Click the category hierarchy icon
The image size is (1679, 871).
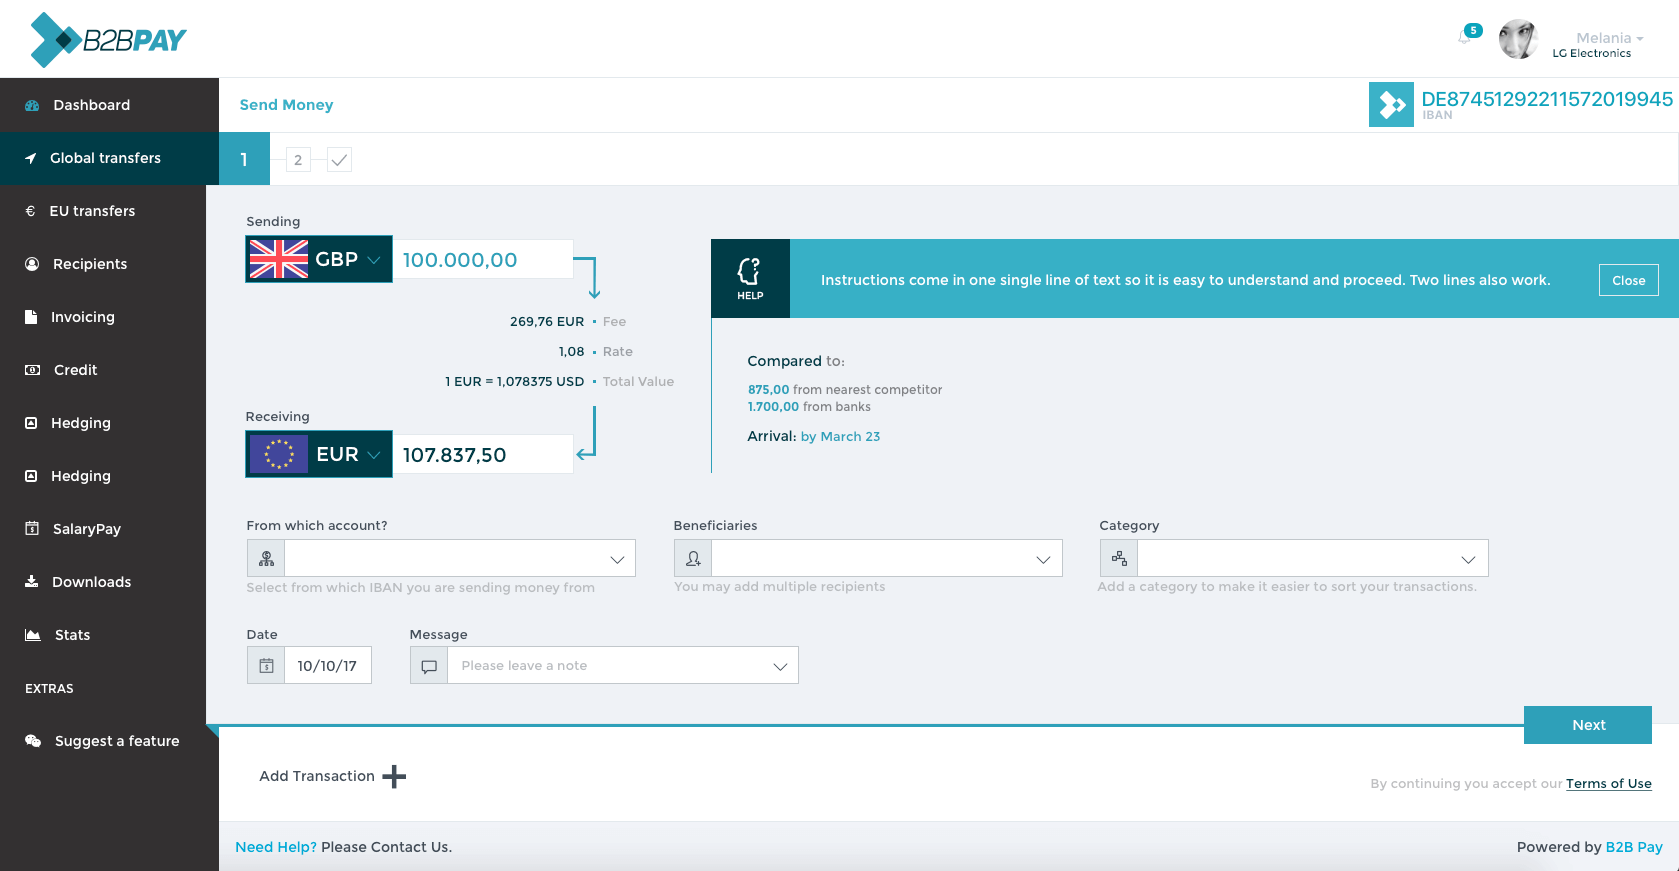1119,558
